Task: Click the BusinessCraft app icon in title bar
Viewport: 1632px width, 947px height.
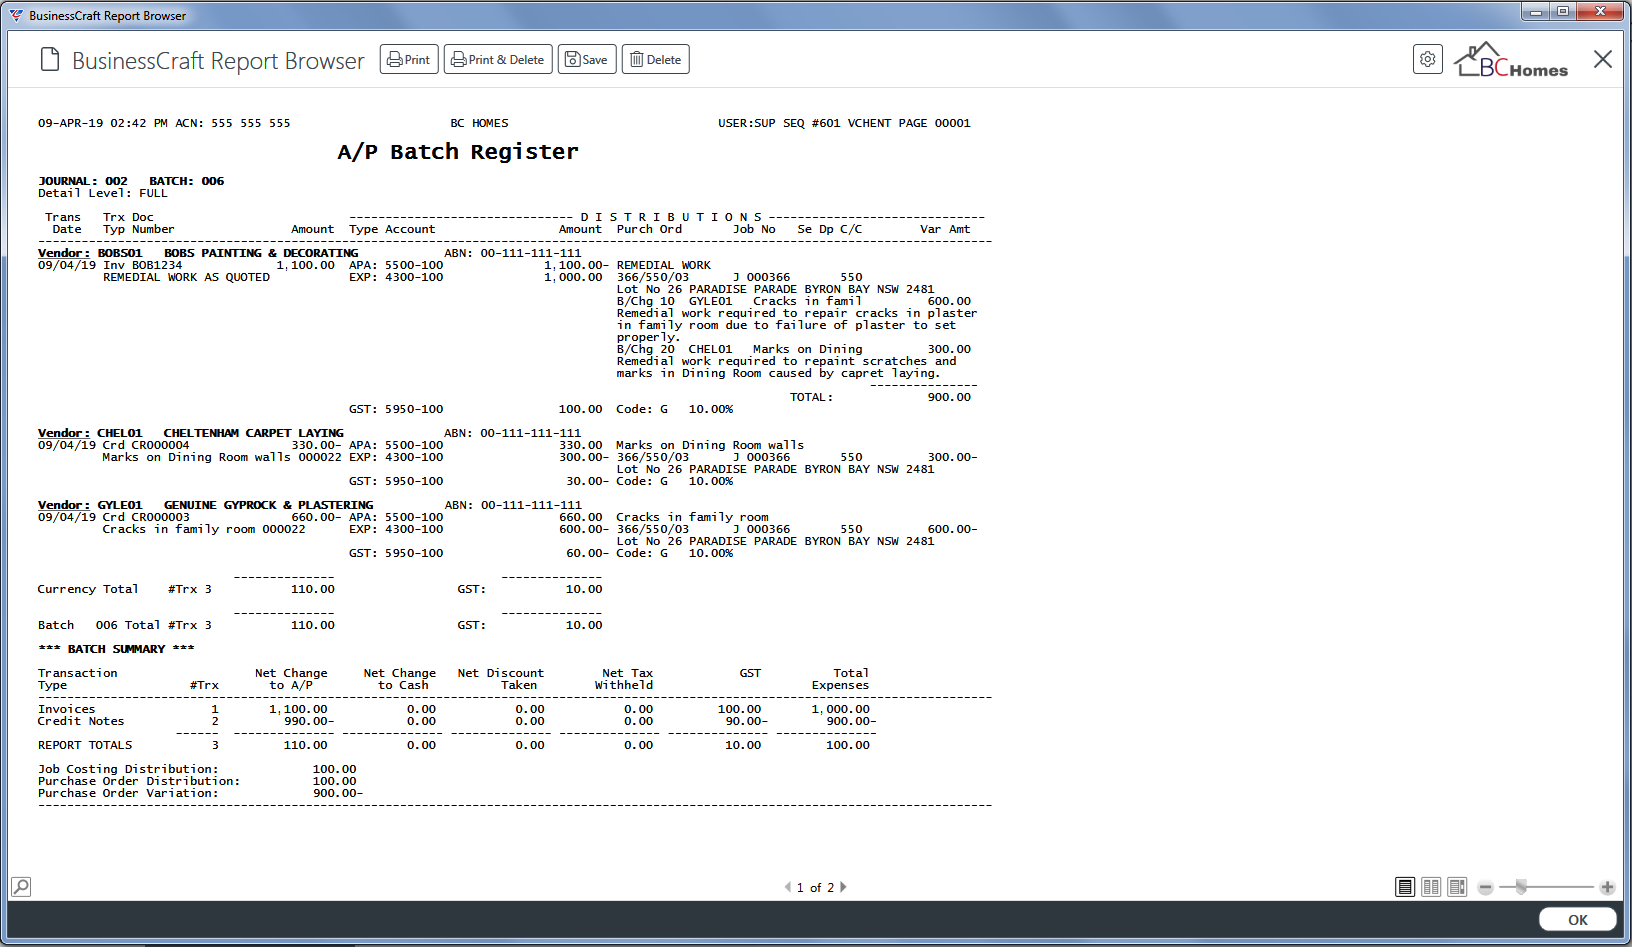Action: point(16,15)
